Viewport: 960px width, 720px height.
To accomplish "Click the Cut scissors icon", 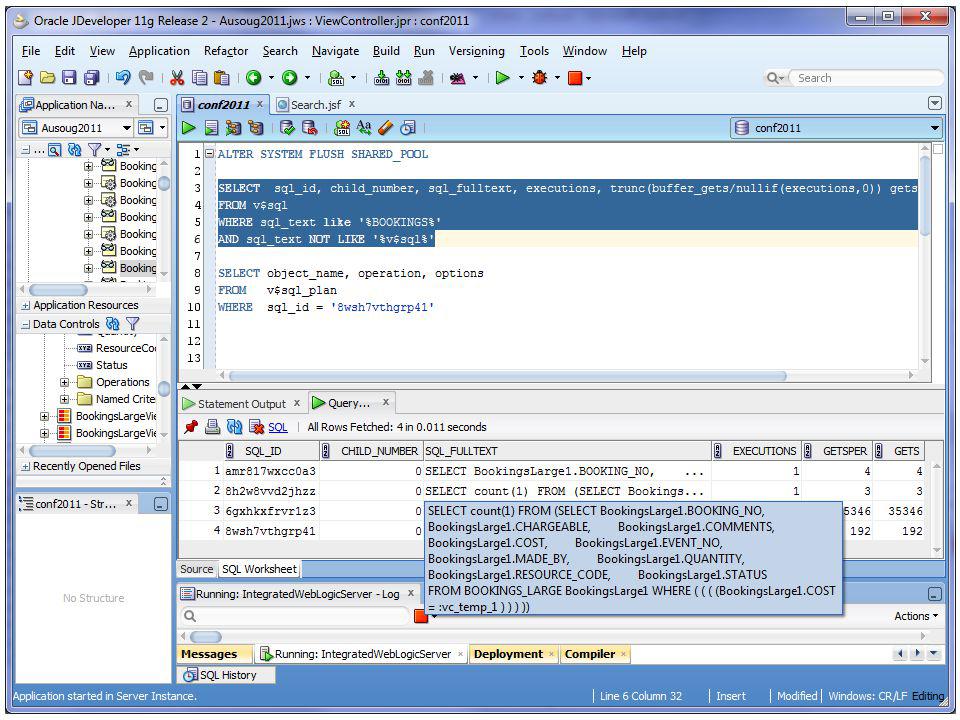I will pyautogui.click(x=177, y=78).
